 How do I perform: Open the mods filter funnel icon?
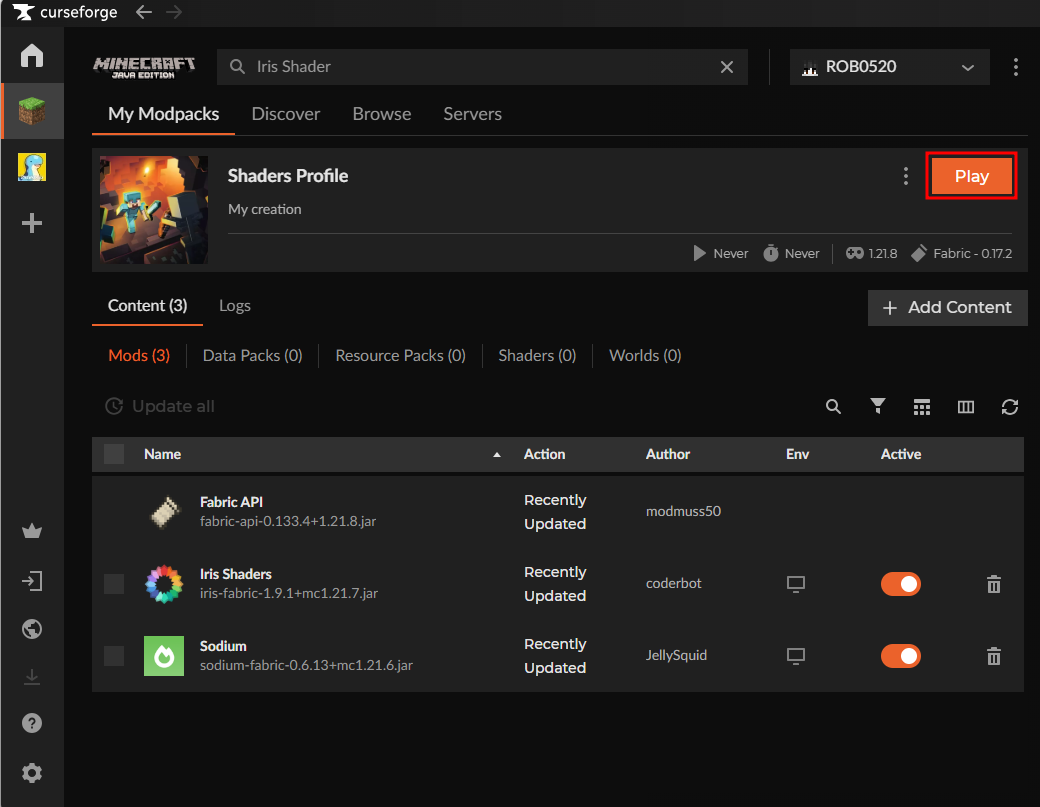pos(878,406)
